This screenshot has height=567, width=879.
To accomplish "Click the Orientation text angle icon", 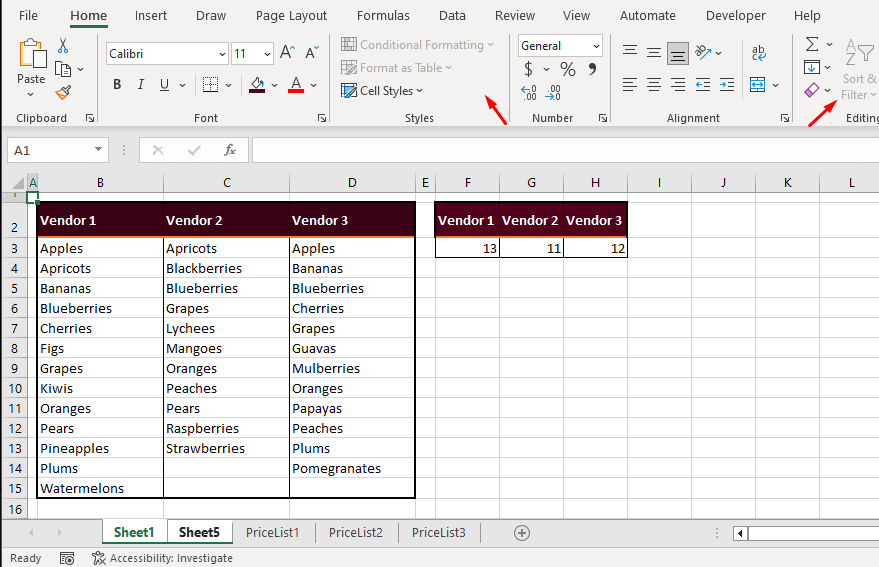I will pos(703,53).
